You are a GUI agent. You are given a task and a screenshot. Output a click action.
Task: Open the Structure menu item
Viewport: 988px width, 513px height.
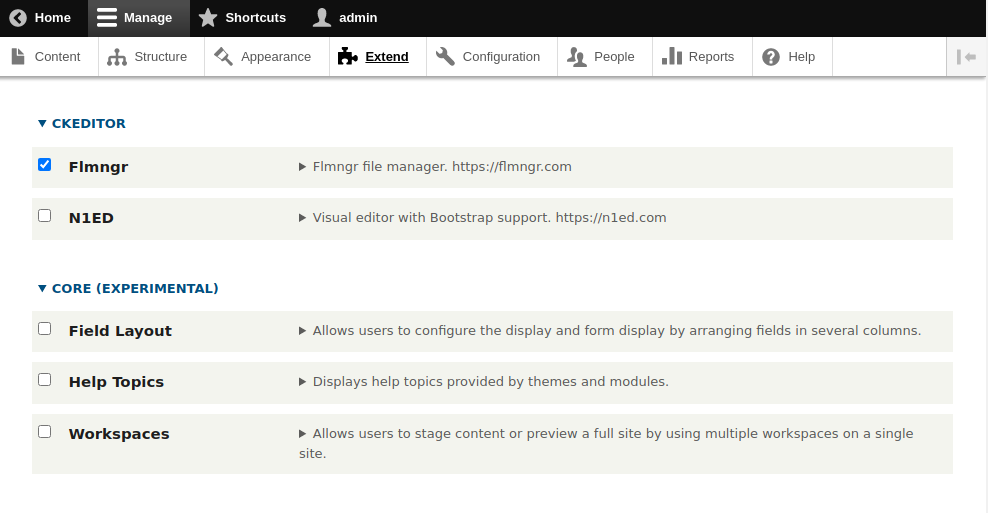(151, 57)
